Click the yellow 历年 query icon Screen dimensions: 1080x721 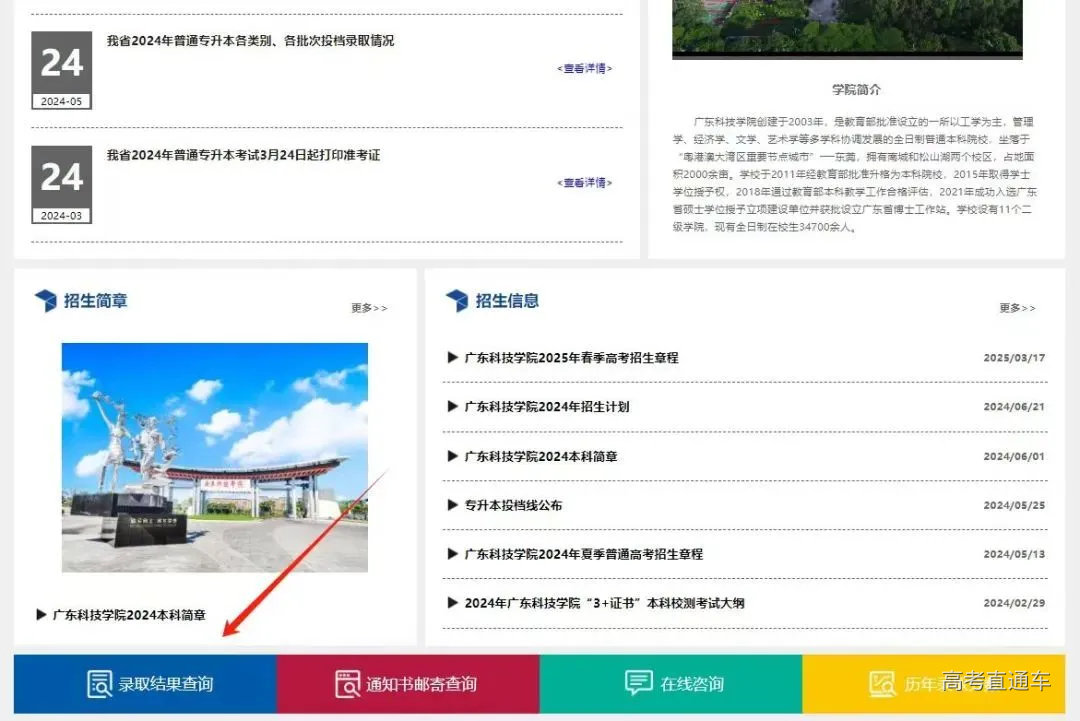[x=881, y=684]
